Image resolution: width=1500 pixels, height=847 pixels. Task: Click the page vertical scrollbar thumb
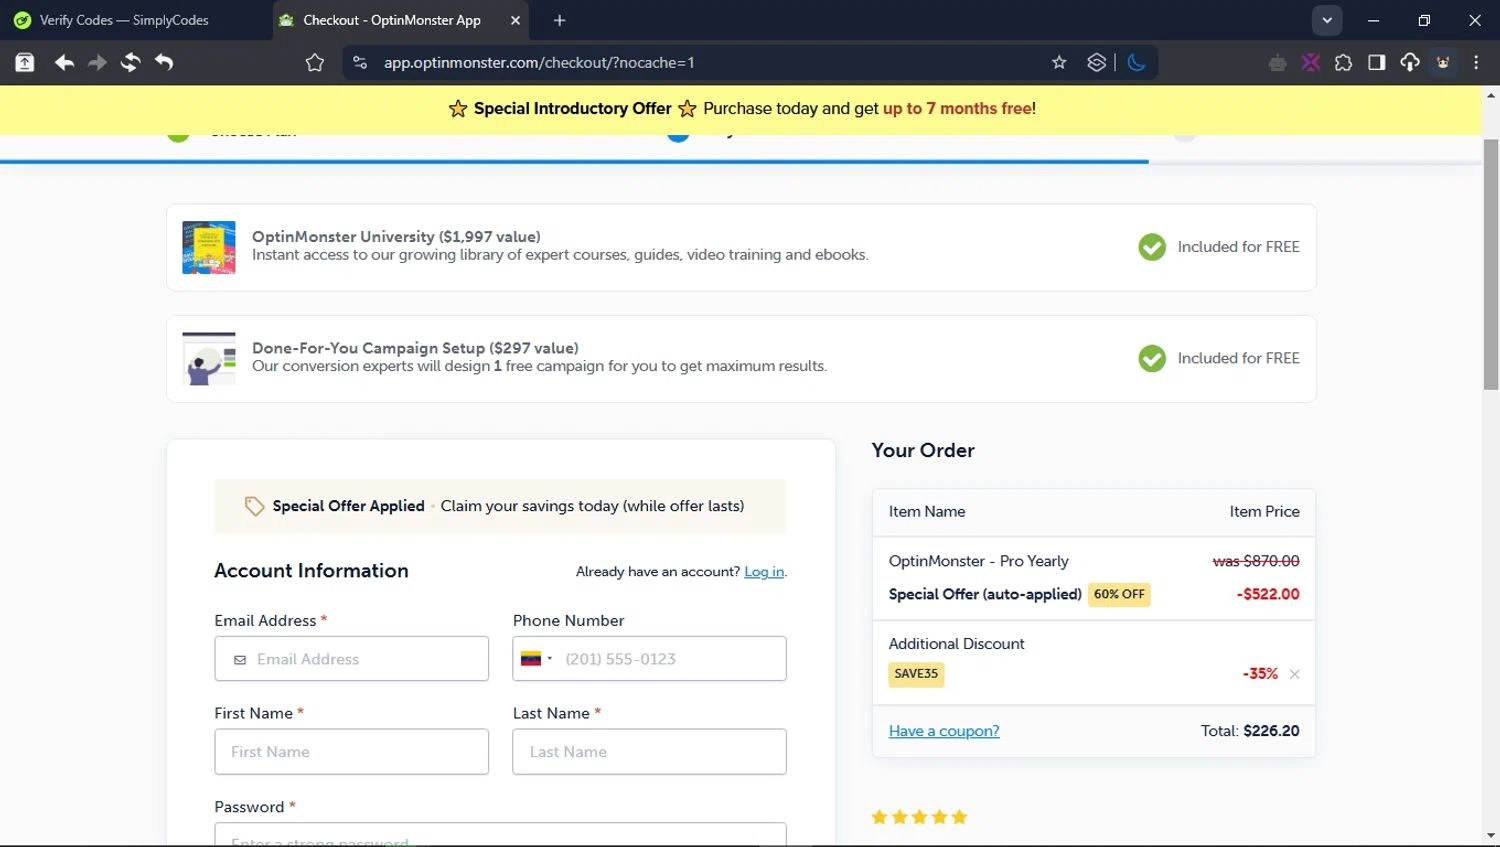[x=1491, y=265]
